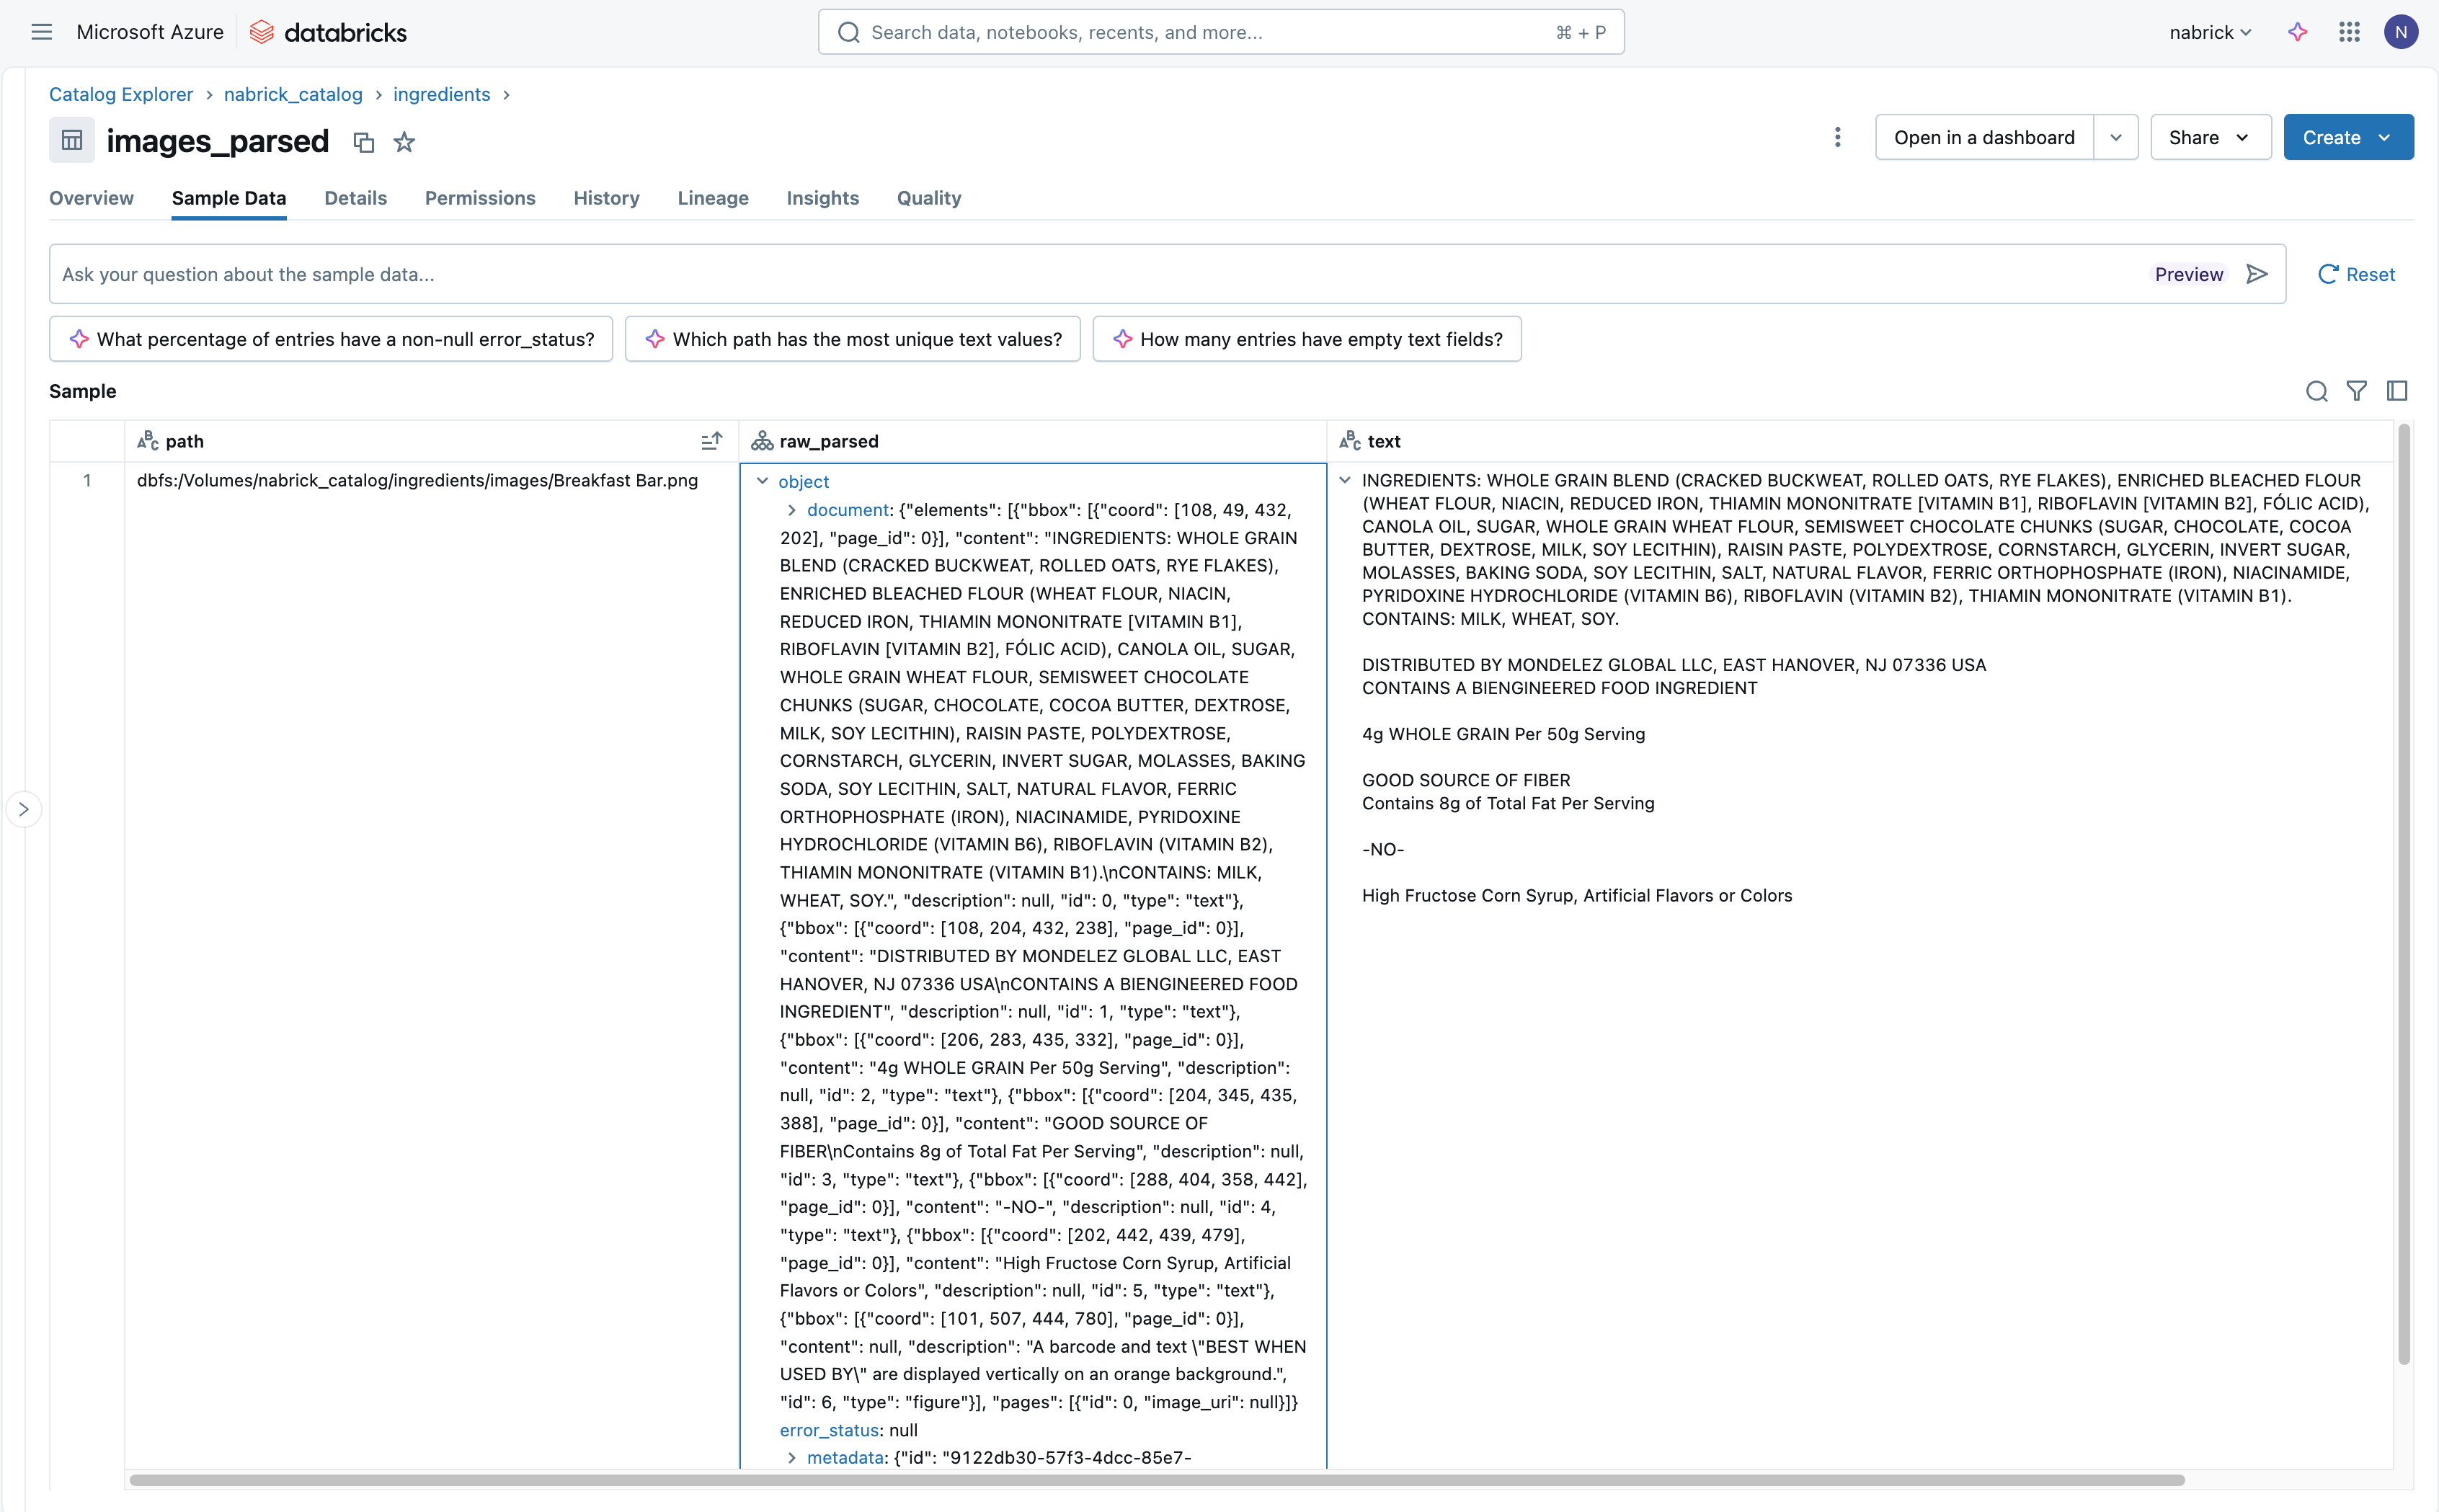This screenshot has width=2439, height=1512.
Task: Click the Reset button
Action: click(2356, 274)
